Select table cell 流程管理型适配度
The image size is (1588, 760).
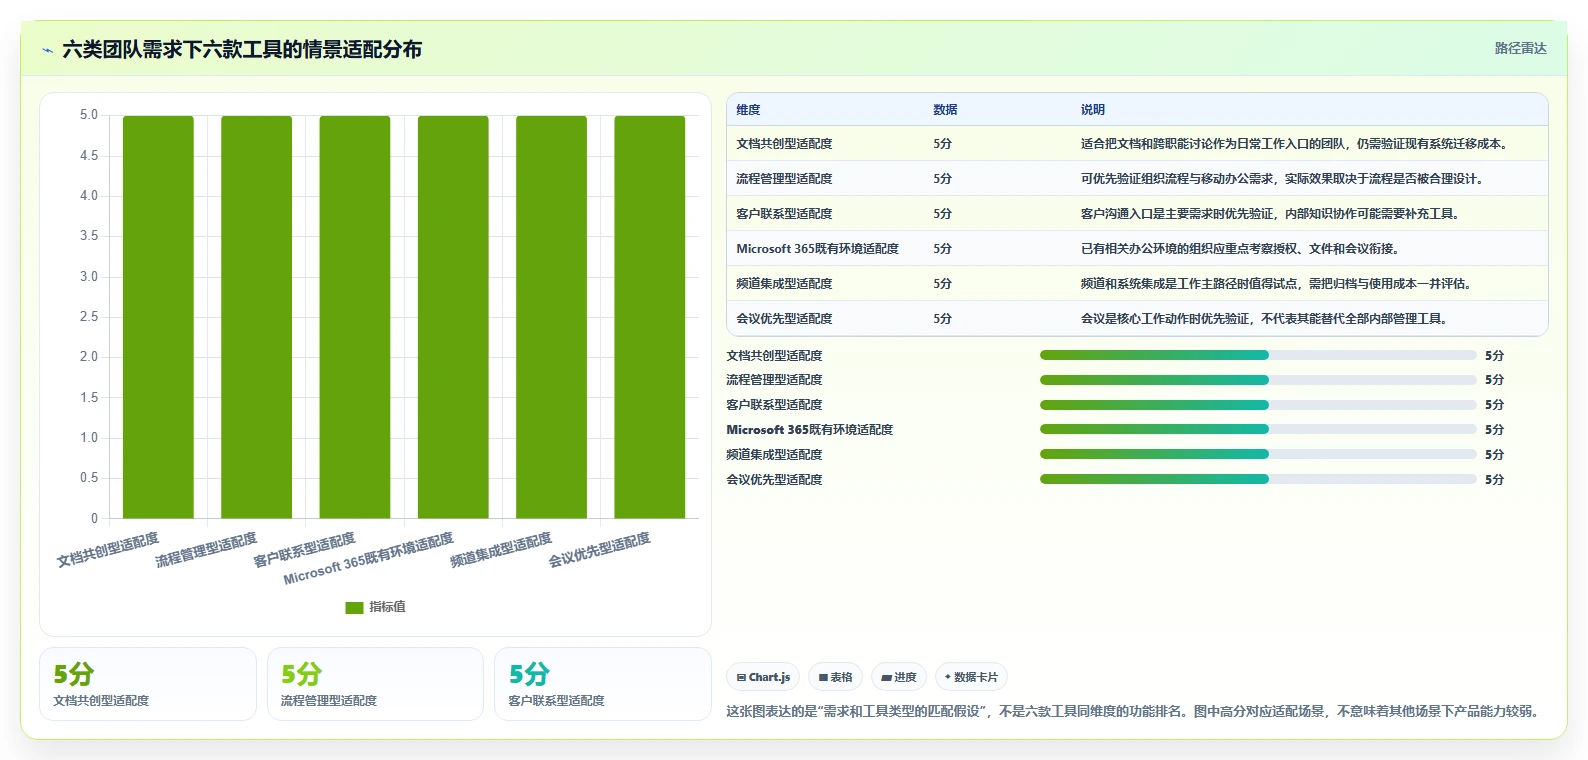(784, 179)
